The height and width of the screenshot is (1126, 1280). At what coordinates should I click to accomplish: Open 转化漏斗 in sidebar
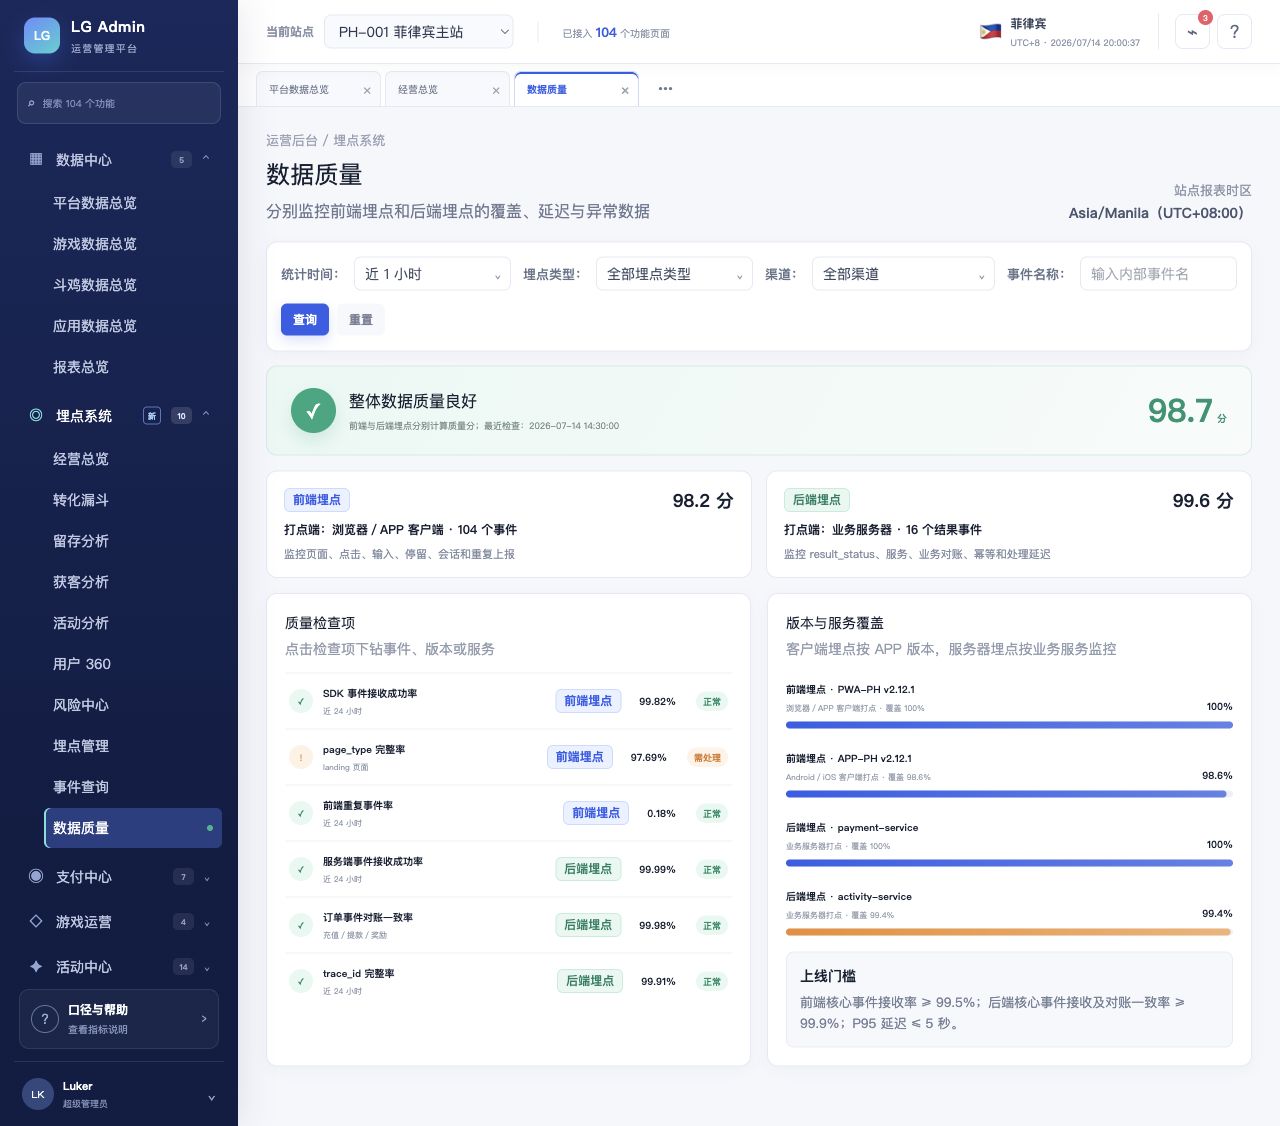pyautogui.click(x=133, y=500)
